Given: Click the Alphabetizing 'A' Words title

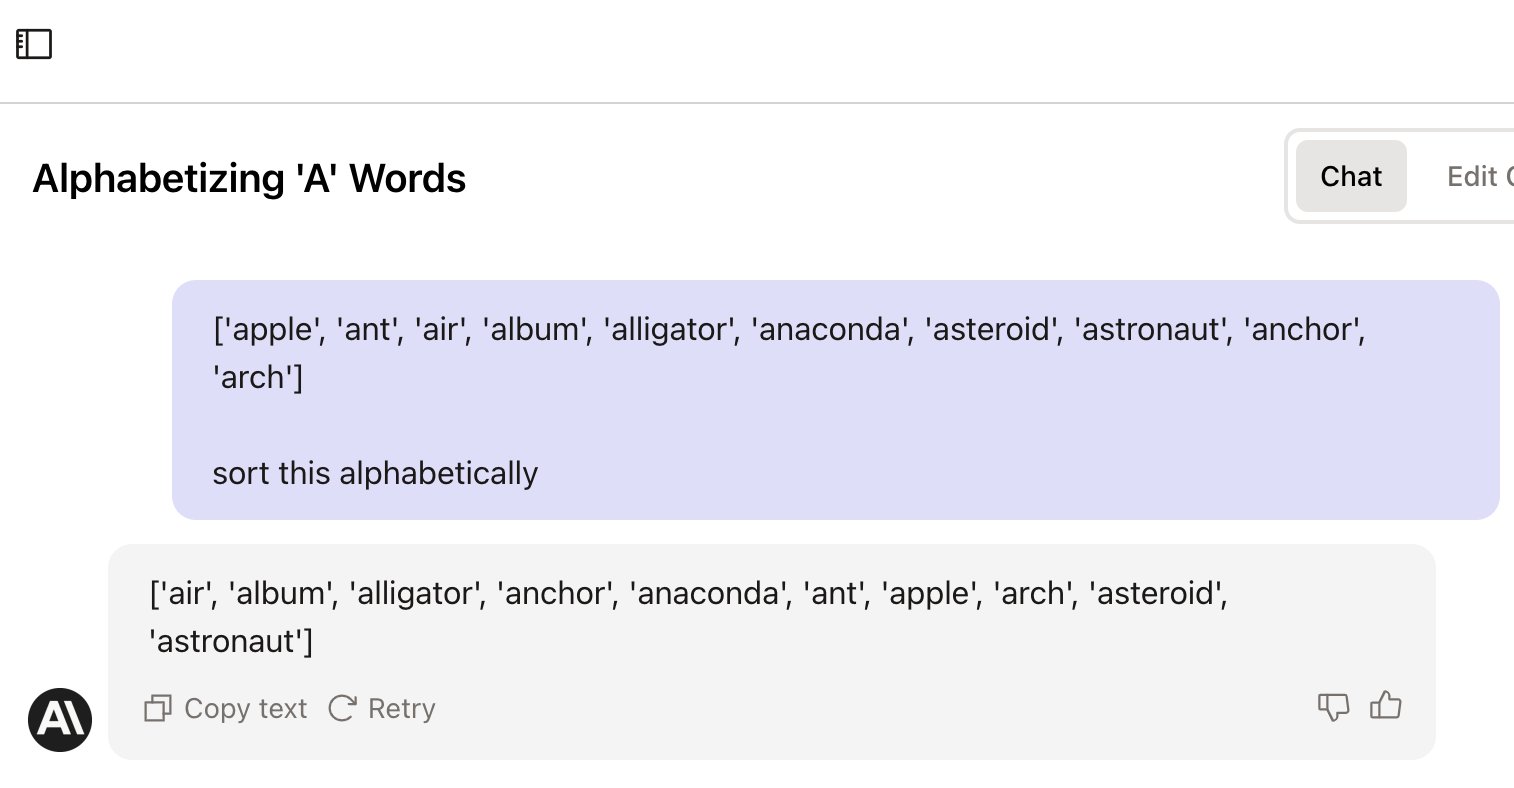Looking at the screenshot, I should (249, 178).
